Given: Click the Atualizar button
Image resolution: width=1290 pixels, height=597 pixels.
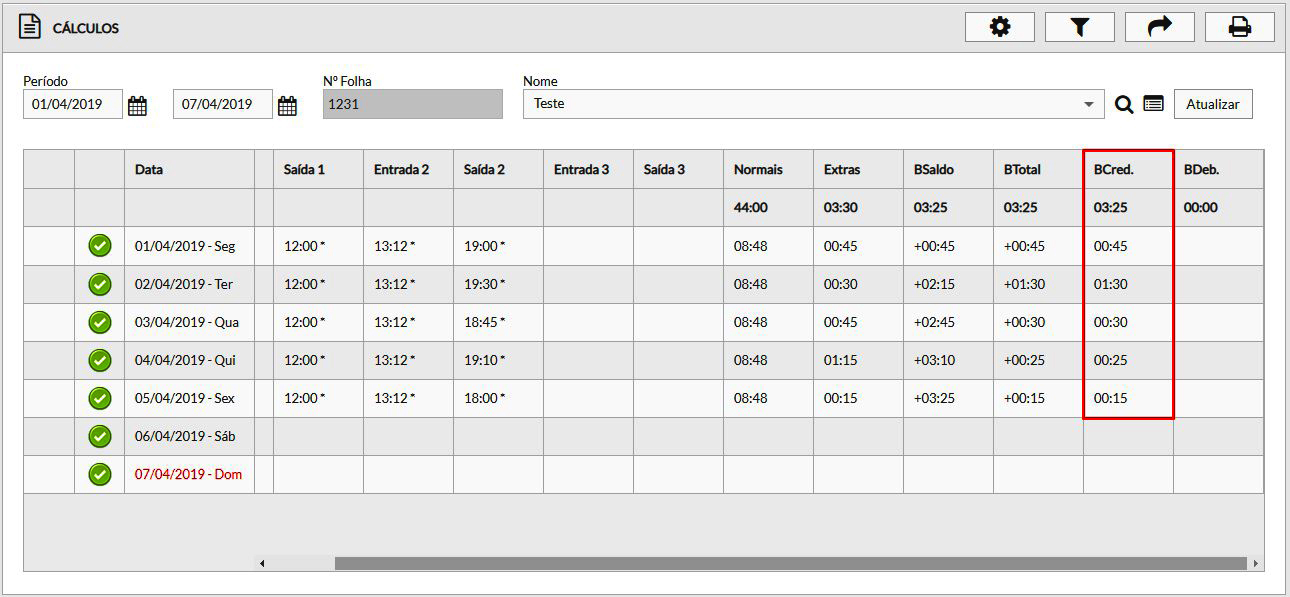Looking at the screenshot, I should [x=1212, y=104].
